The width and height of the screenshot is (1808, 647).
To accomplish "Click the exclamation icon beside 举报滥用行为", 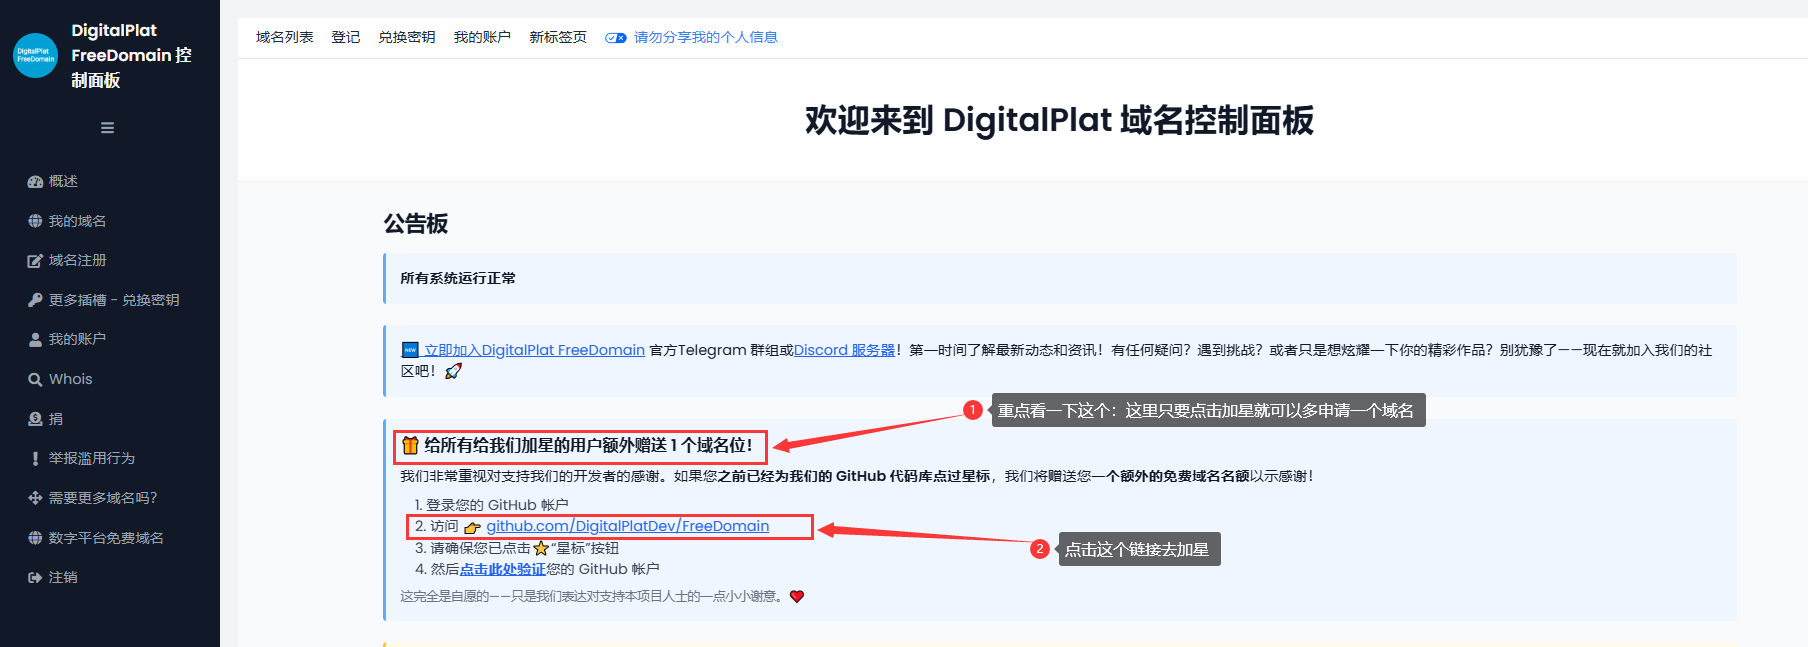I will pyautogui.click(x=35, y=459).
